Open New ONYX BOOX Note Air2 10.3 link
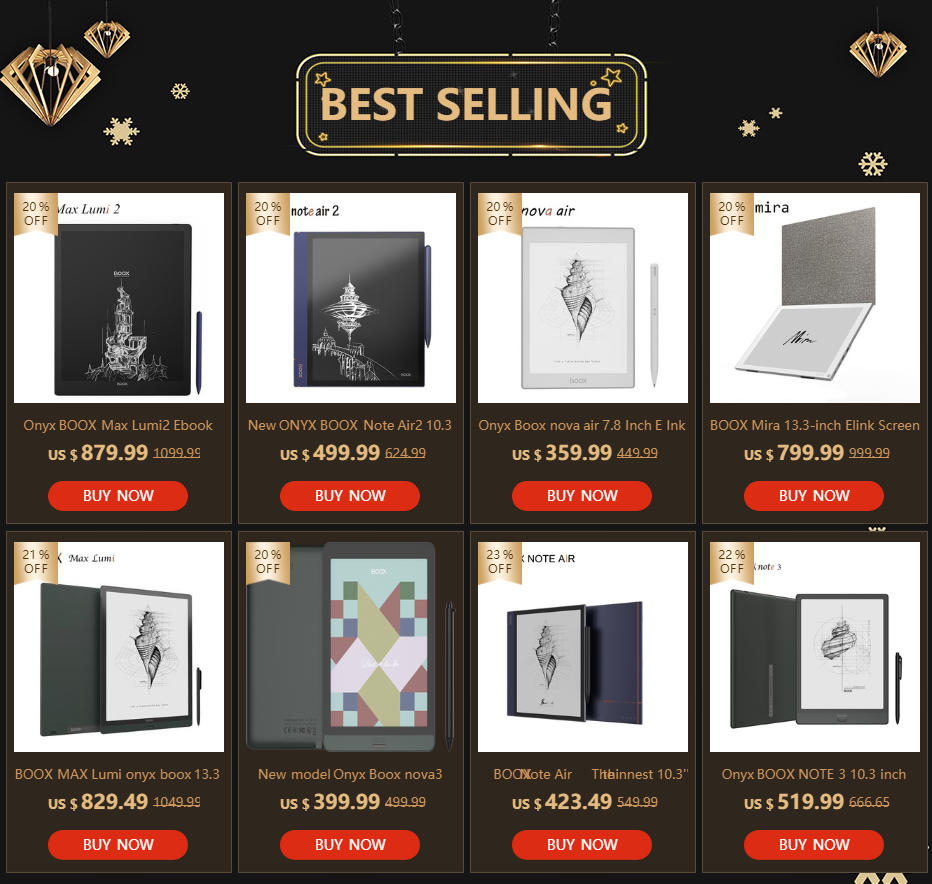 point(350,425)
